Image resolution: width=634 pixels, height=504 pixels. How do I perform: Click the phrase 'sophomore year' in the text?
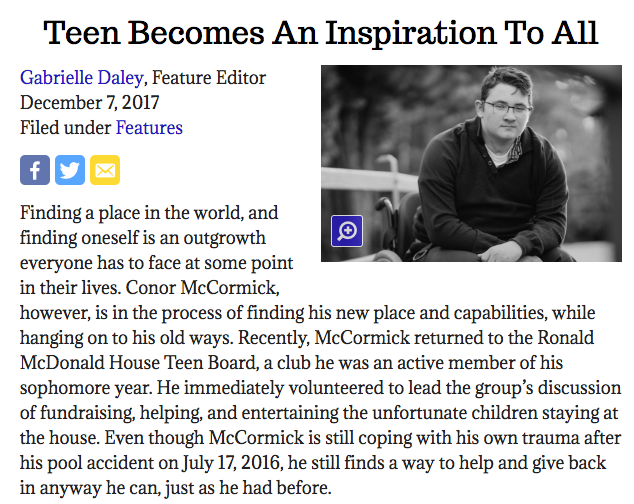(x=86, y=388)
